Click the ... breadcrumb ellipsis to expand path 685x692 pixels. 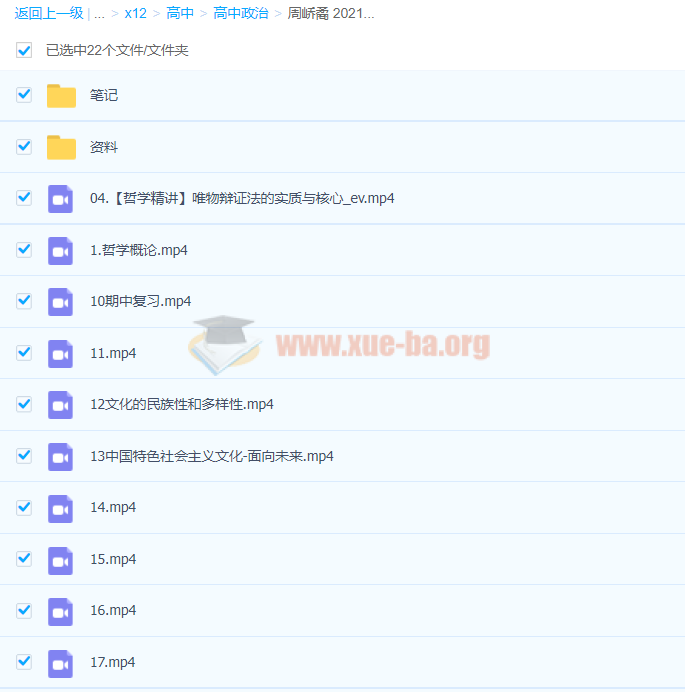pyautogui.click(x=99, y=14)
